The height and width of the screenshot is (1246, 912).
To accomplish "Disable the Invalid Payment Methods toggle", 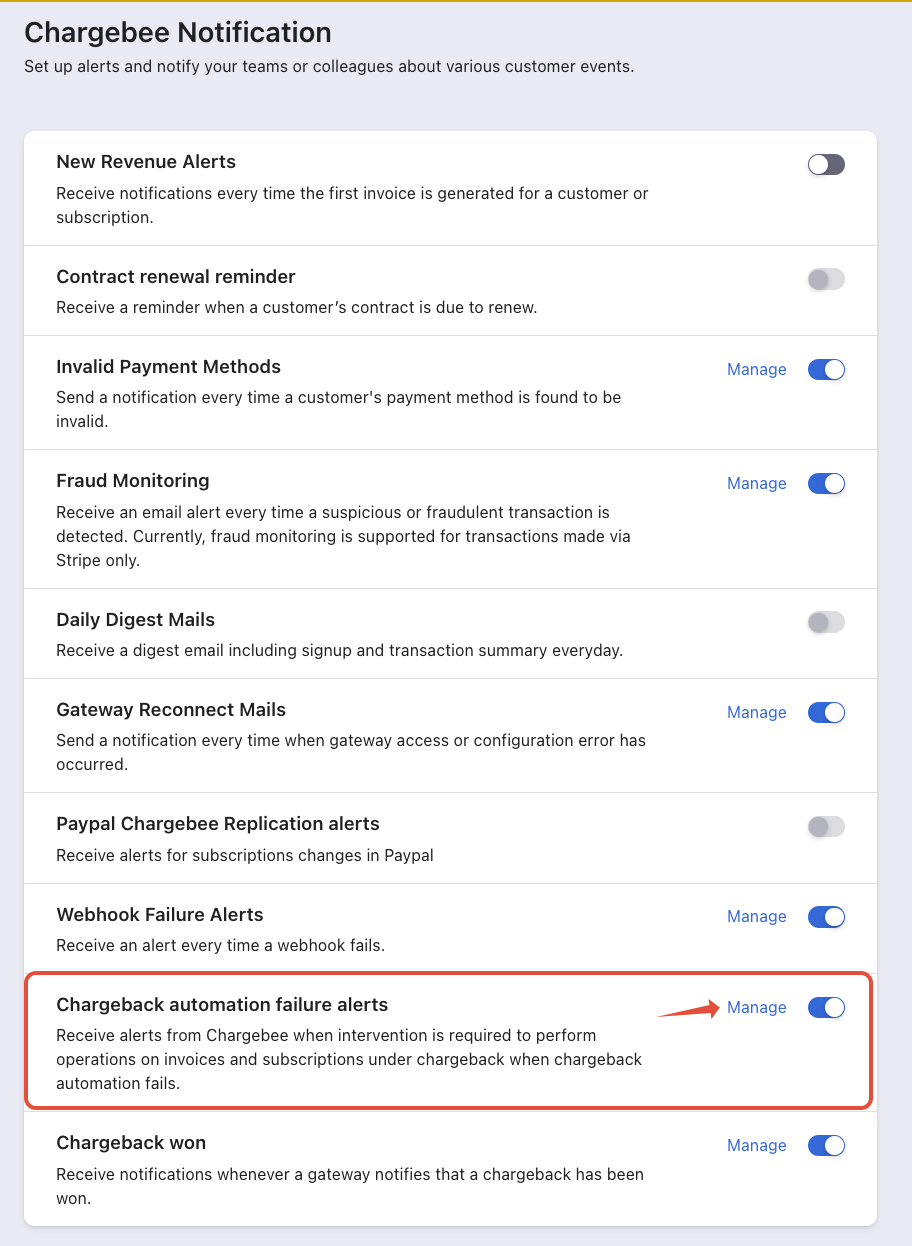I will (826, 370).
